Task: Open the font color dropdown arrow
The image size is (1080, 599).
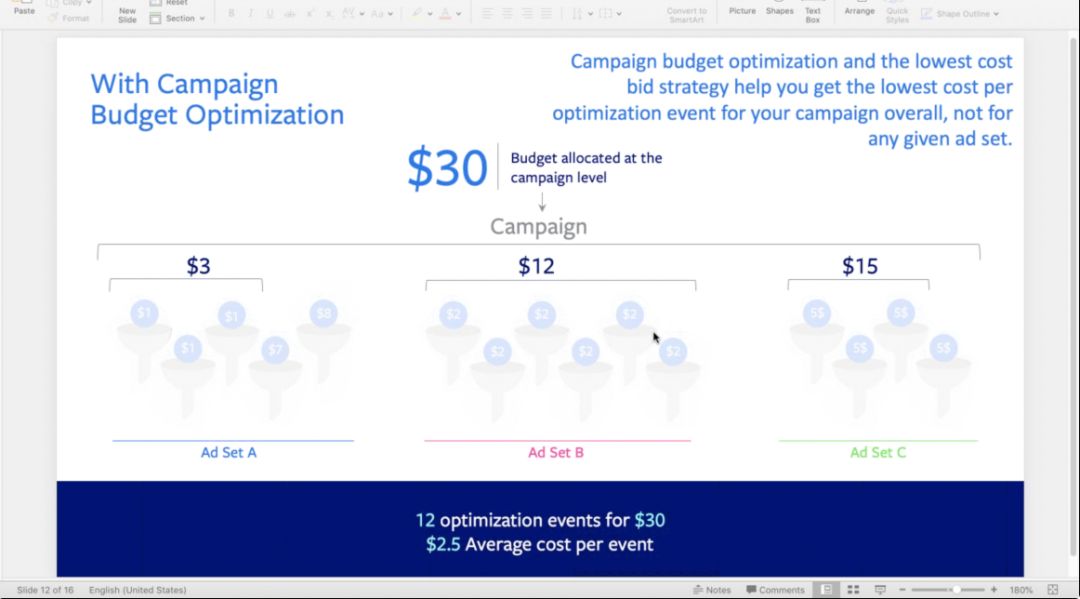Action: click(x=459, y=14)
